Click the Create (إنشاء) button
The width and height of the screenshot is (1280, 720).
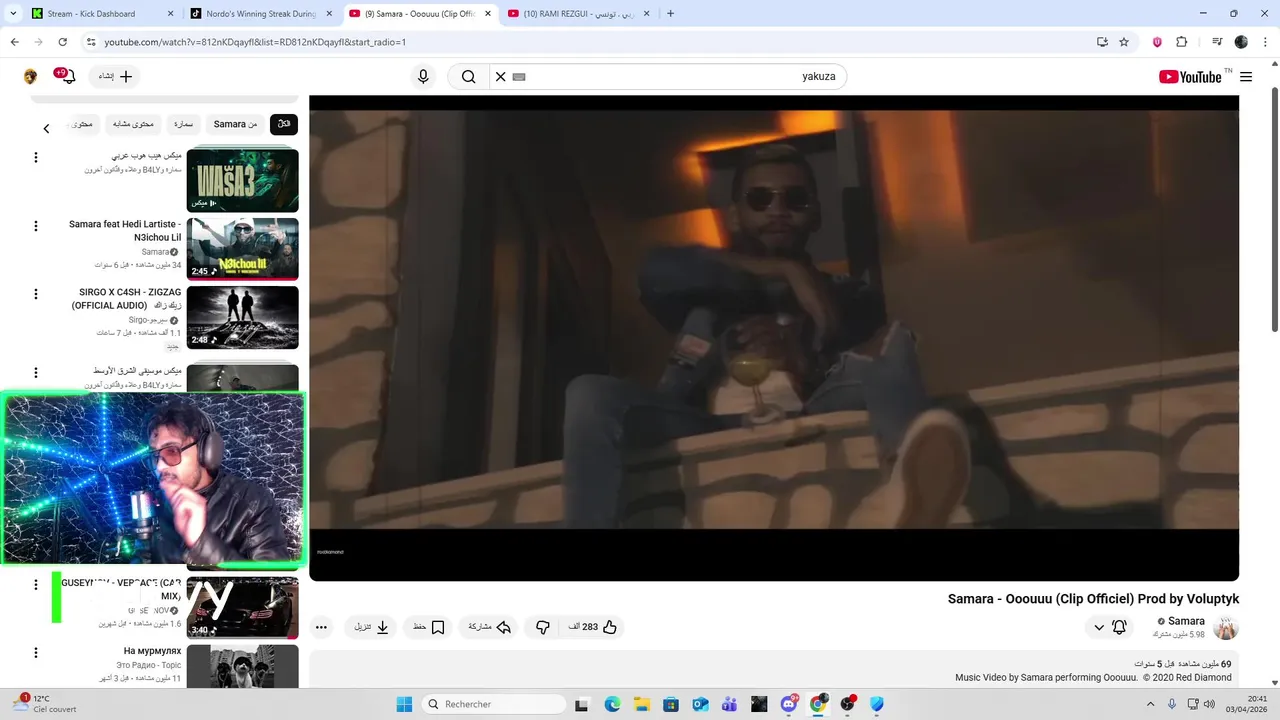(x=114, y=77)
